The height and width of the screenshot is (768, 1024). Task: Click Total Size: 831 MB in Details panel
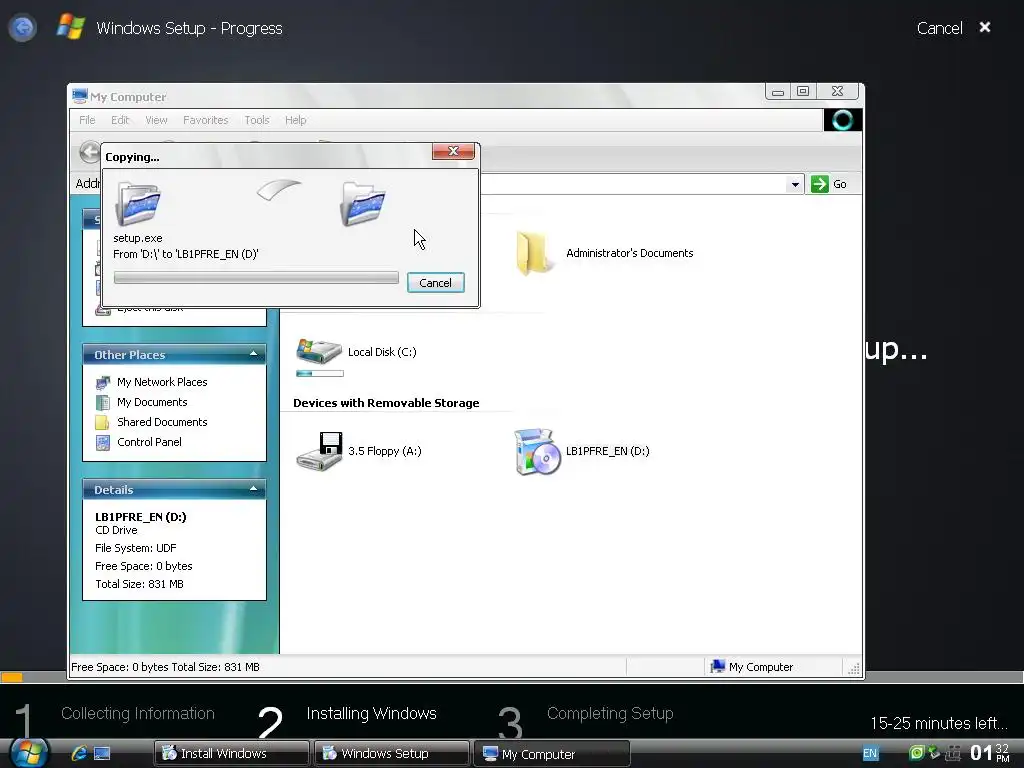tap(139, 584)
